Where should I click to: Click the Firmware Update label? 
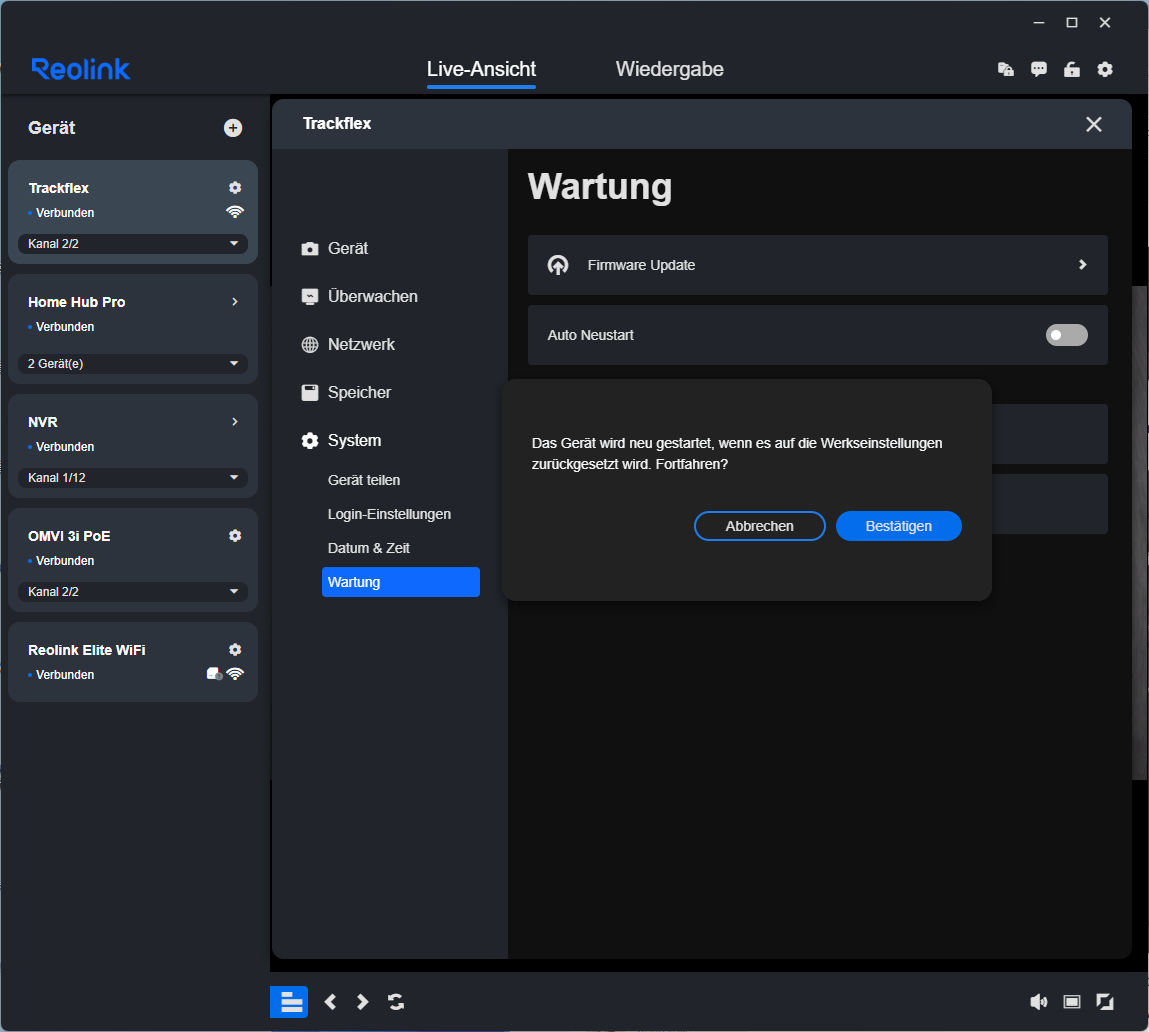pyautogui.click(x=641, y=265)
